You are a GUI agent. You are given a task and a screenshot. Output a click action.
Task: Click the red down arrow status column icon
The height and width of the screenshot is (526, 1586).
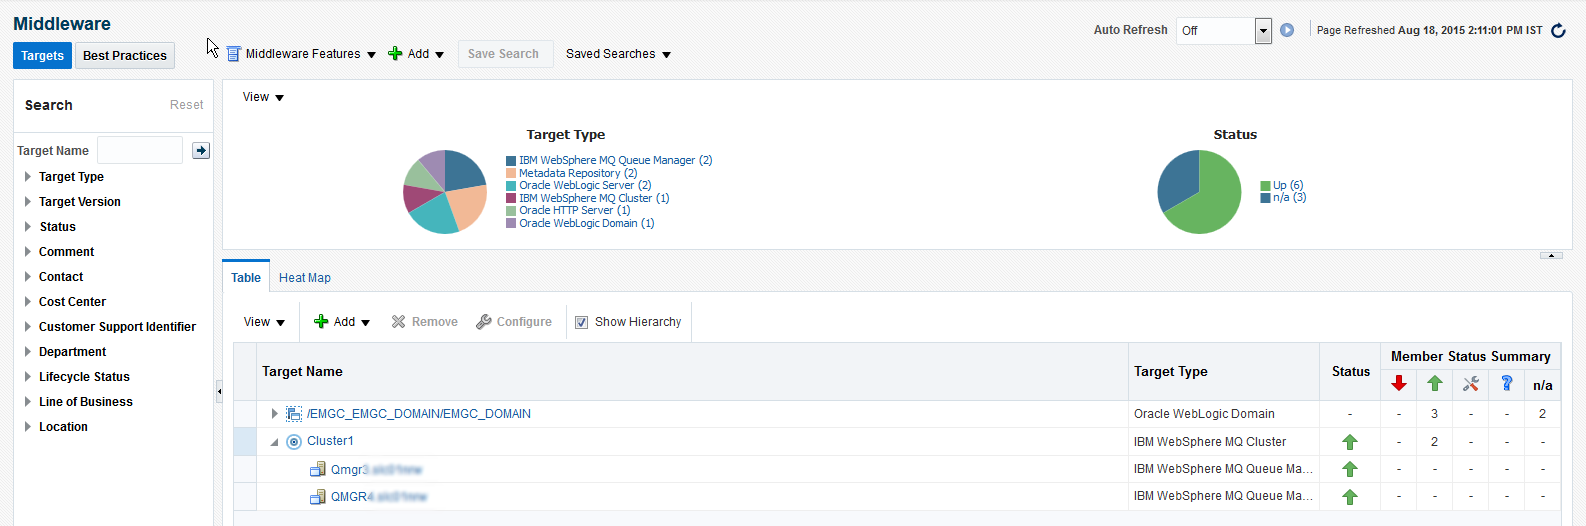click(1399, 384)
